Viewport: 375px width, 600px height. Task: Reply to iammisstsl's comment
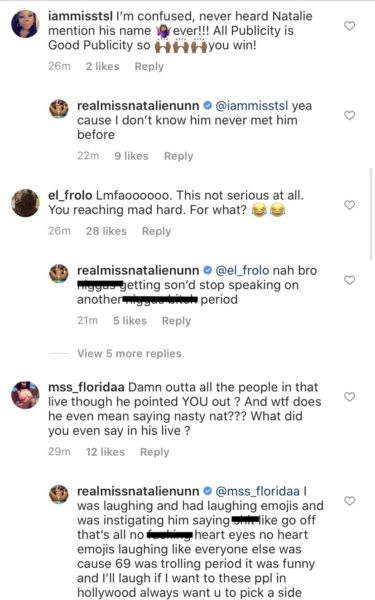[149, 67]
